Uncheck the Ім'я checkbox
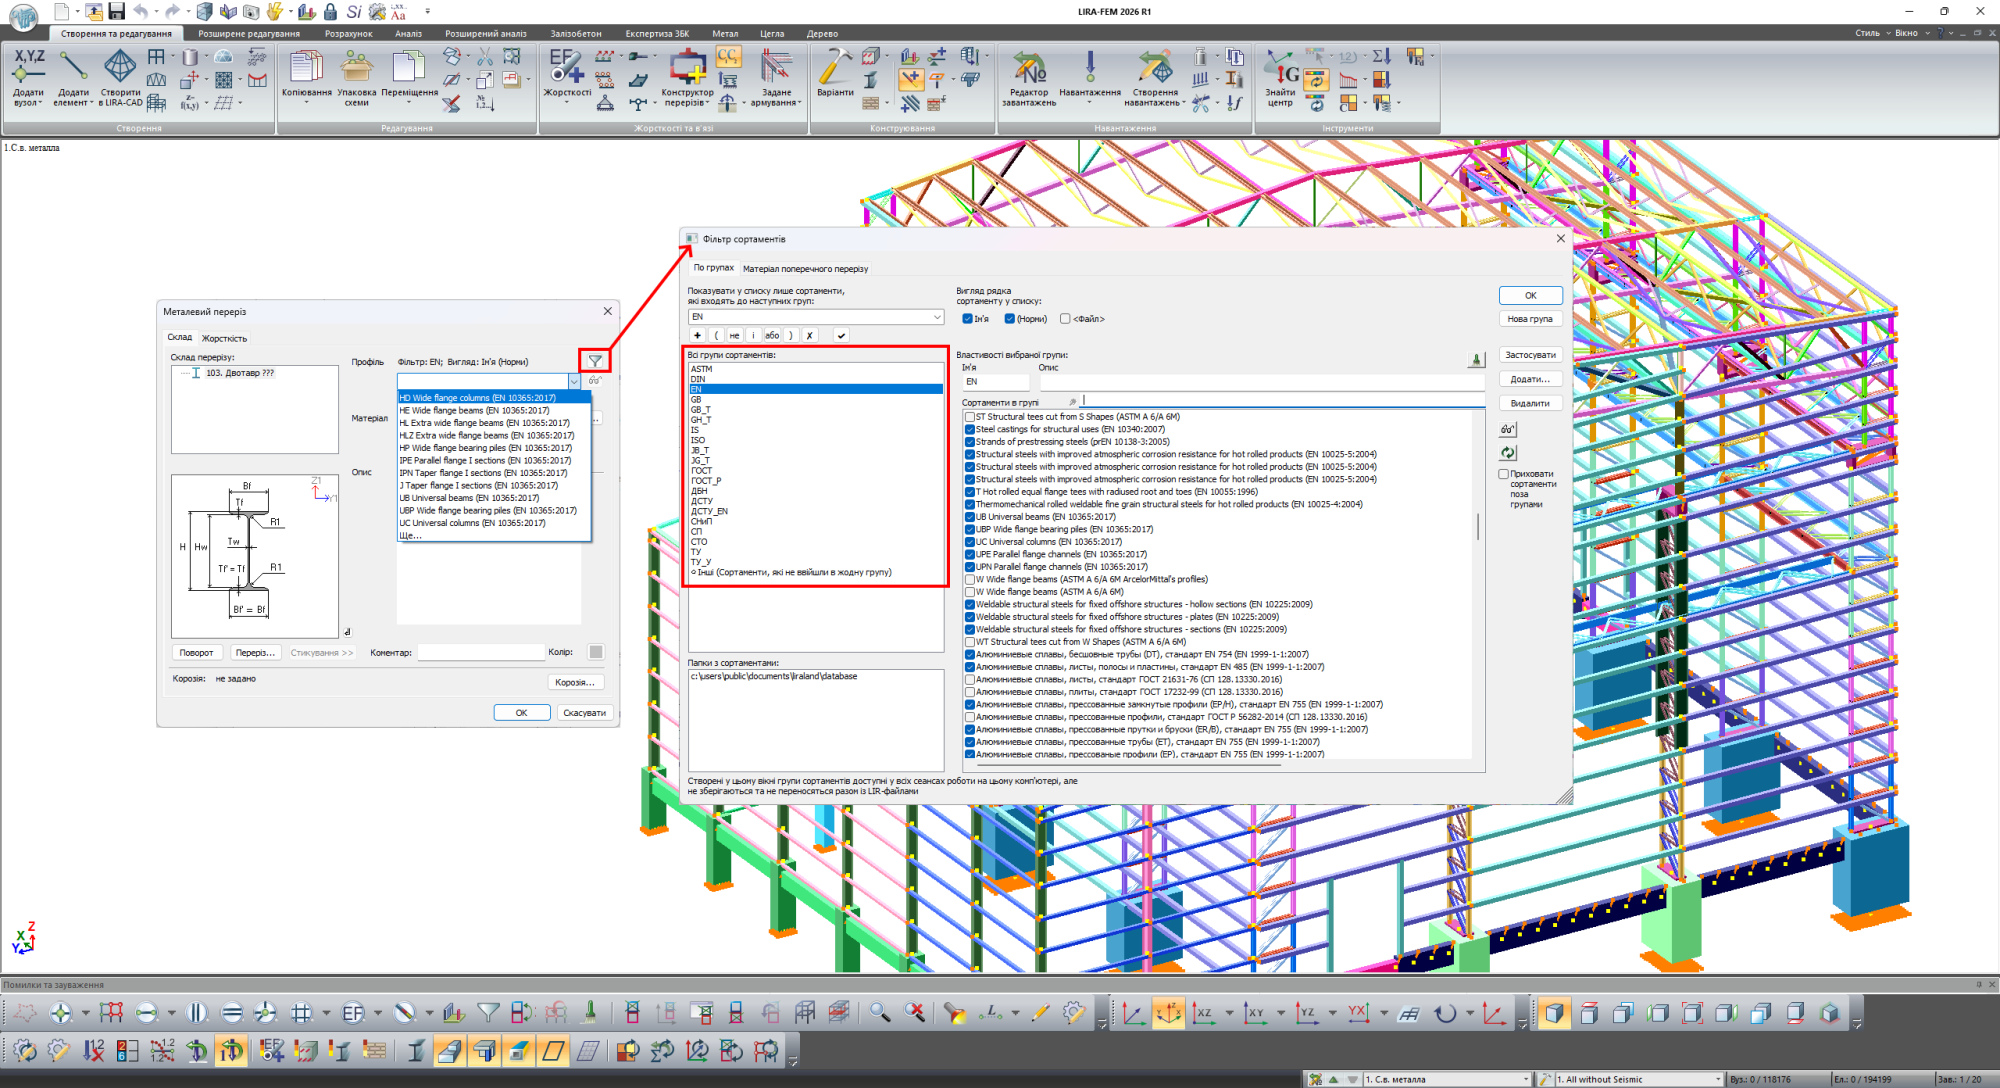The width and height of the screenshot is (2000, 1088). click(967, 319)
